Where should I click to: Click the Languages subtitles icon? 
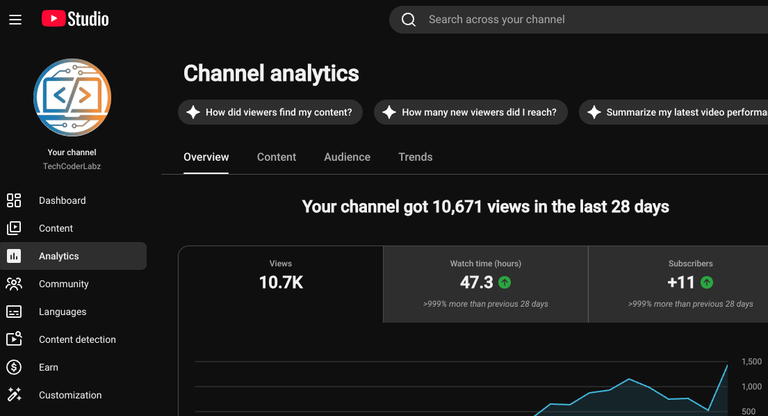pyautogui.click(x=14, y=312)
